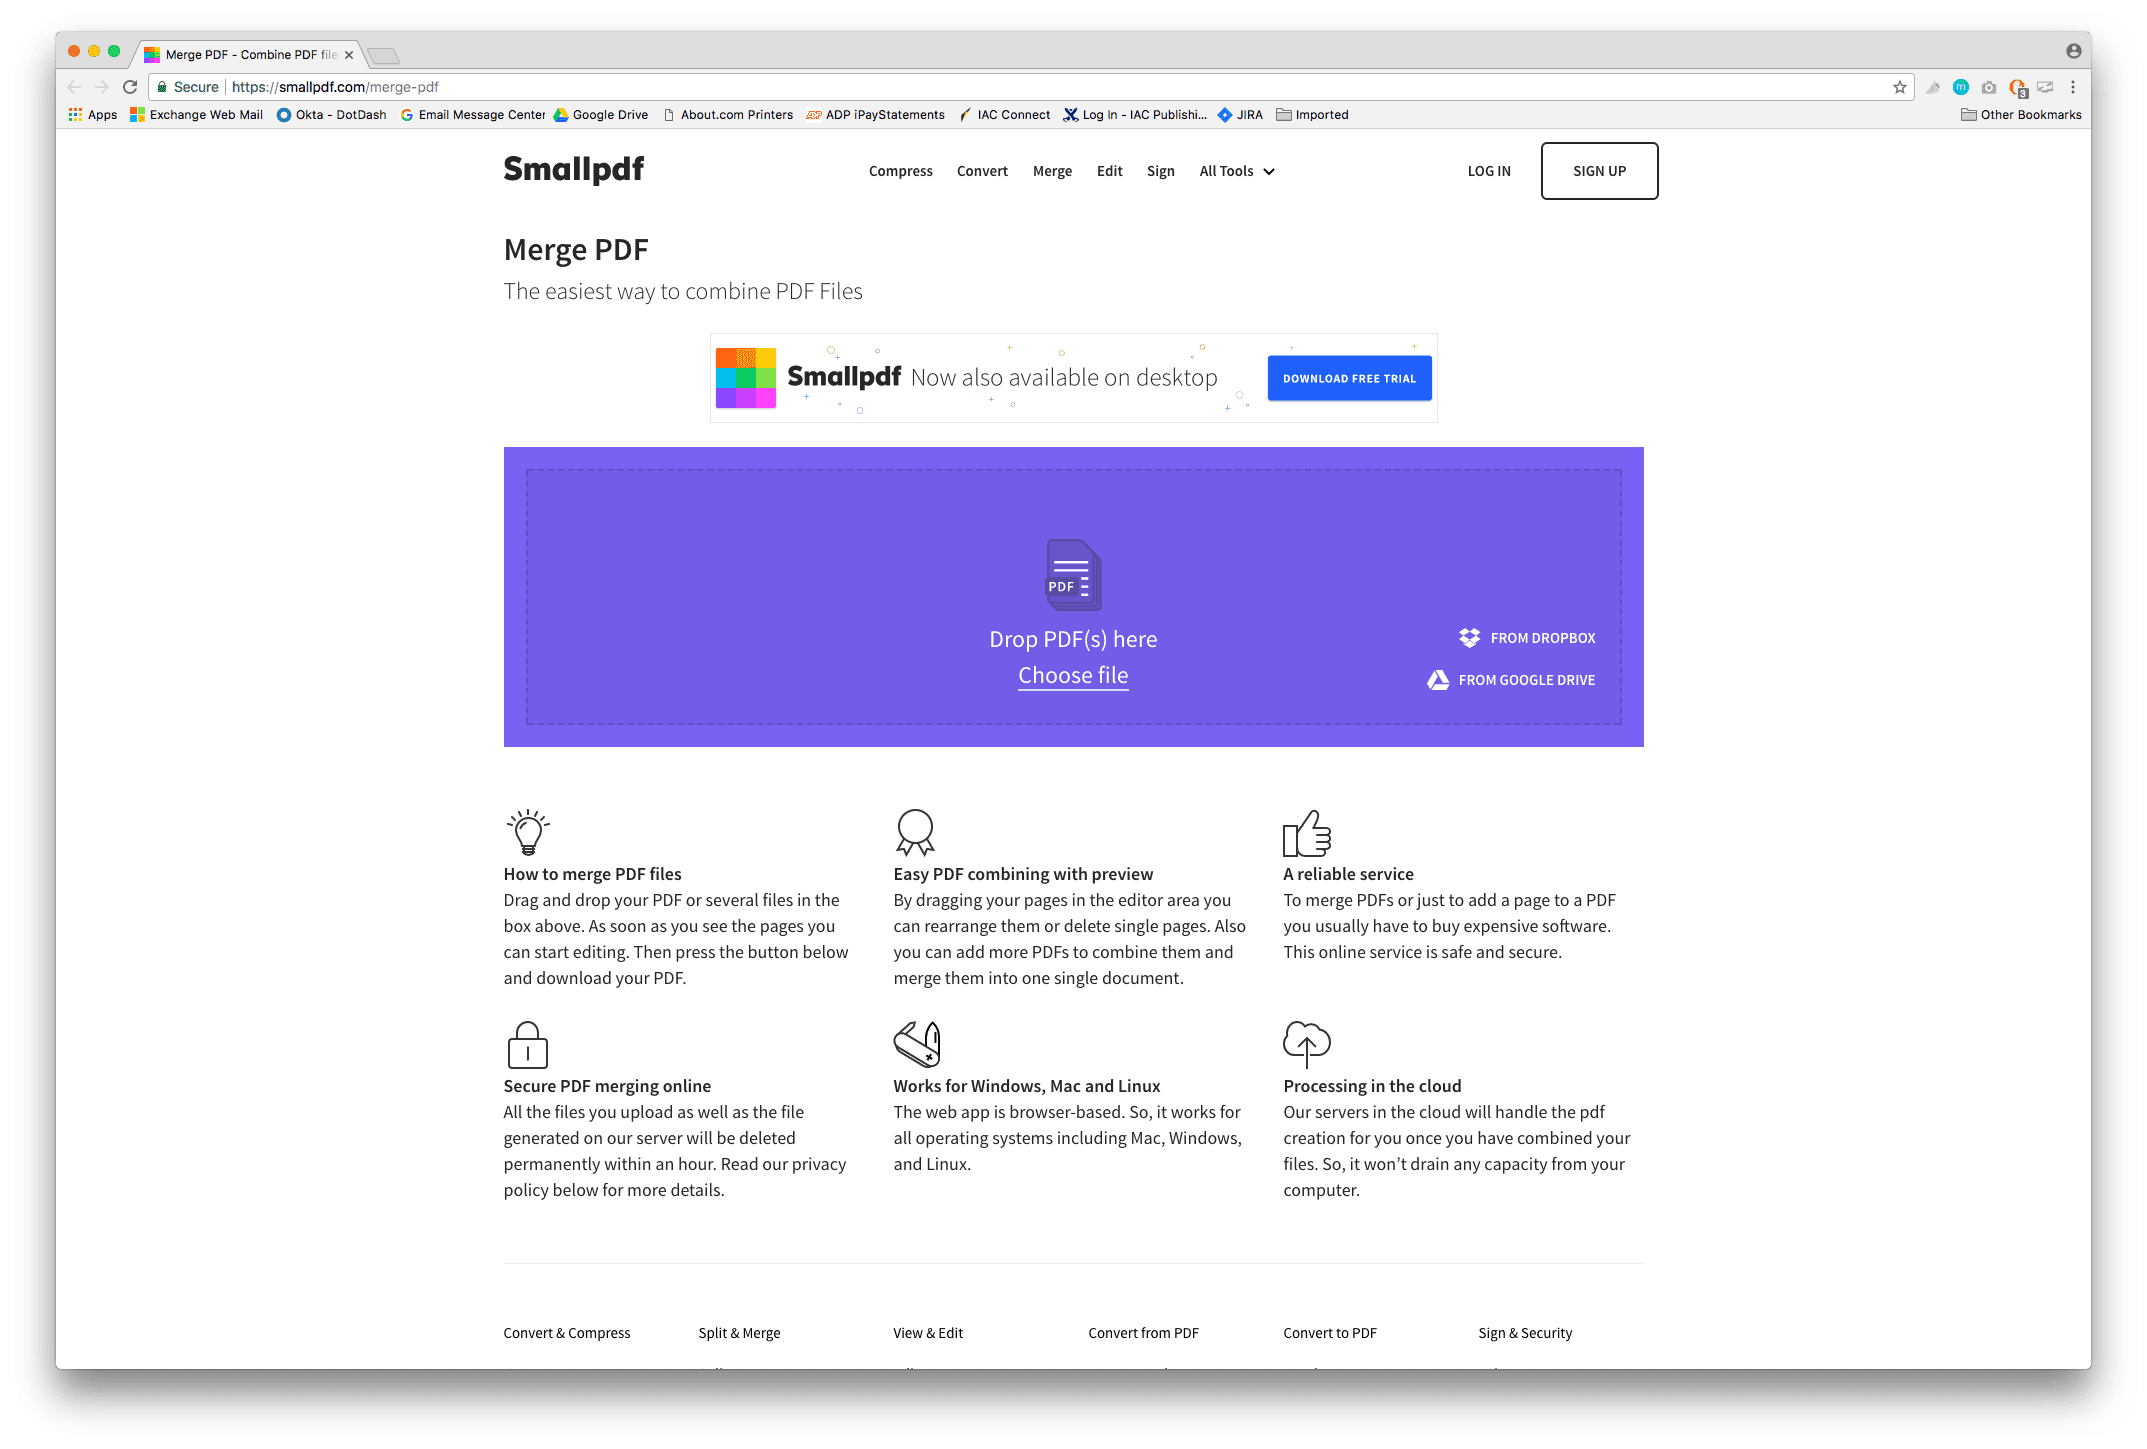Open the Chrome three-dot menu
This screenshot has height=1449, width=2147.
(x=2073, y=87)
